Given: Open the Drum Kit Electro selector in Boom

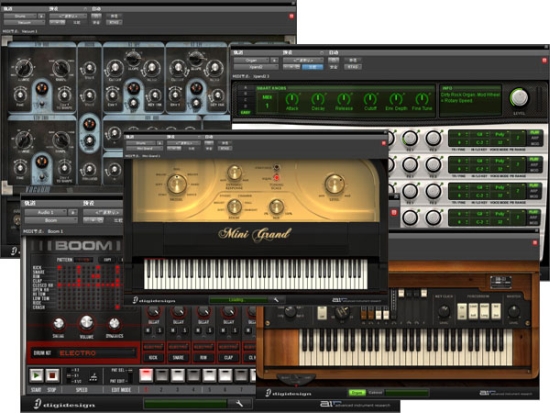Looking at the screenshot, I should tap(84, 353).
